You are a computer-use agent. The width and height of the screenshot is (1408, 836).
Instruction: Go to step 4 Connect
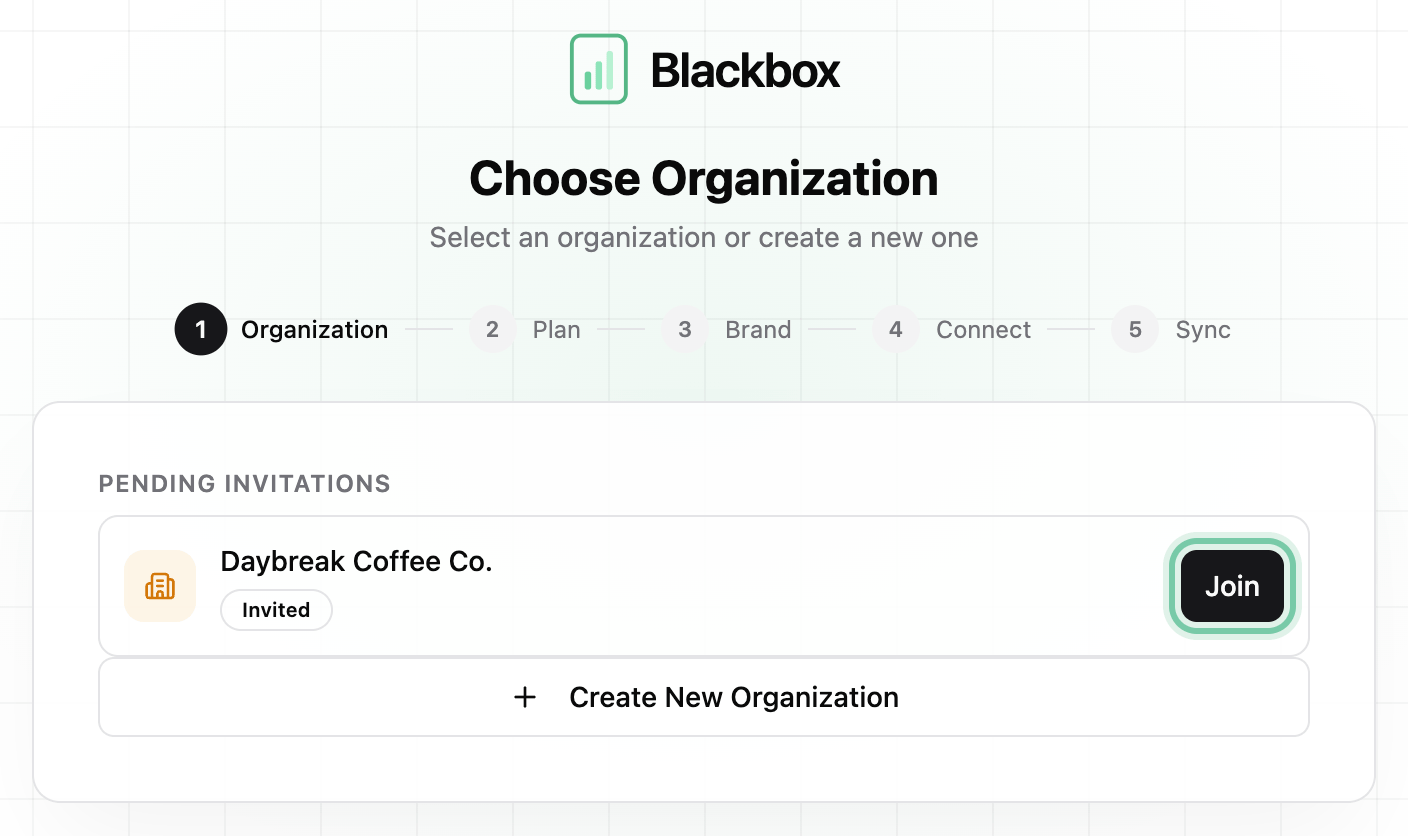coord(951,330)
